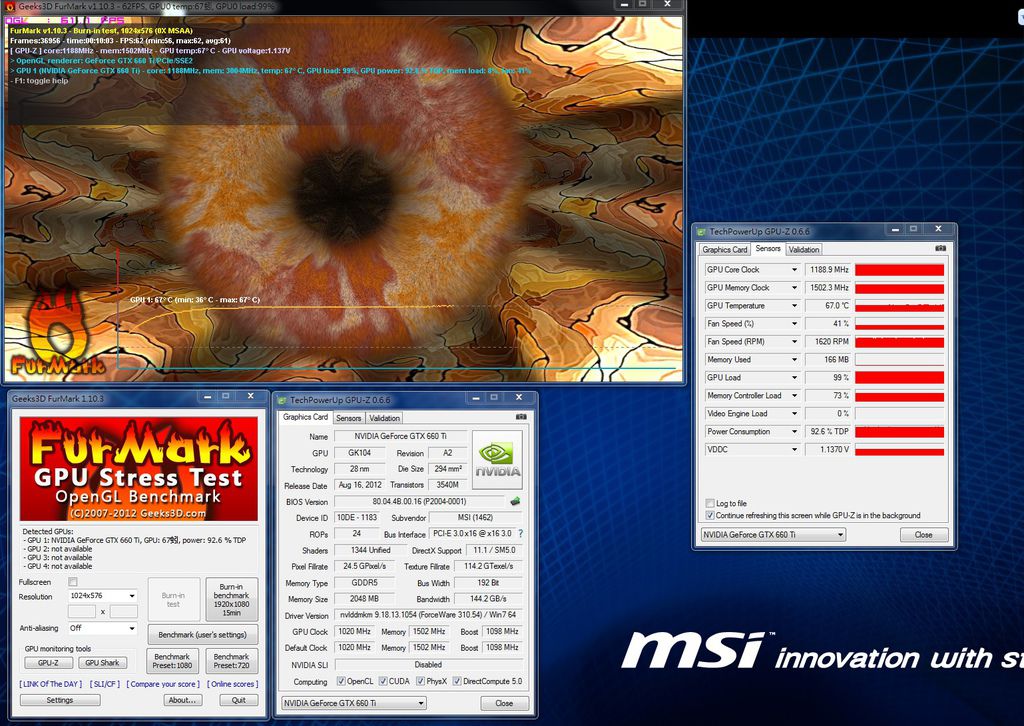Click the BIOS version value '80.04.4B.00.16 (P2004-0001)'
The height and width of the screenshot is (726, 1024).
419,501
